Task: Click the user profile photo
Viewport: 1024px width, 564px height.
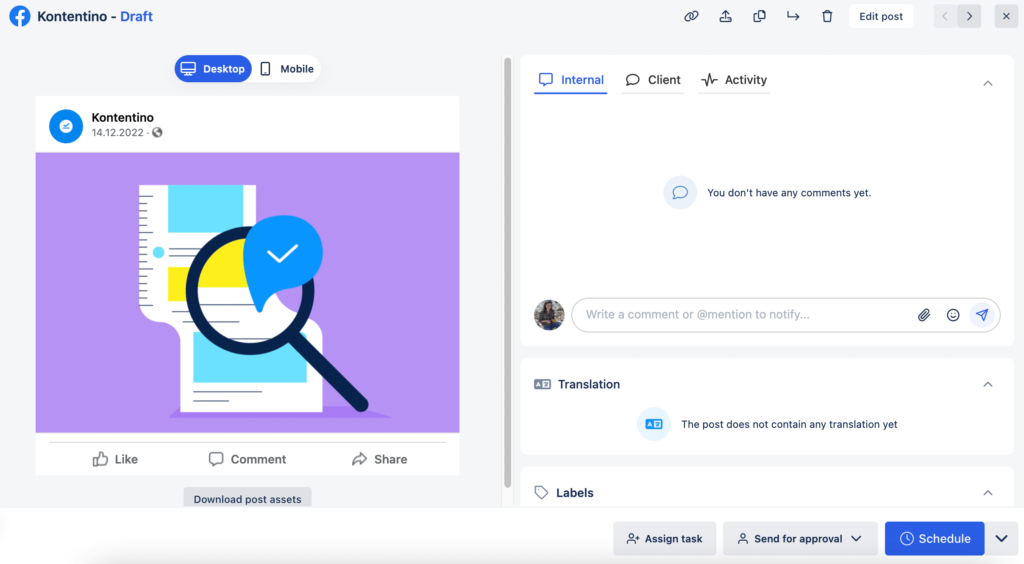Action: tap(549, 315)
